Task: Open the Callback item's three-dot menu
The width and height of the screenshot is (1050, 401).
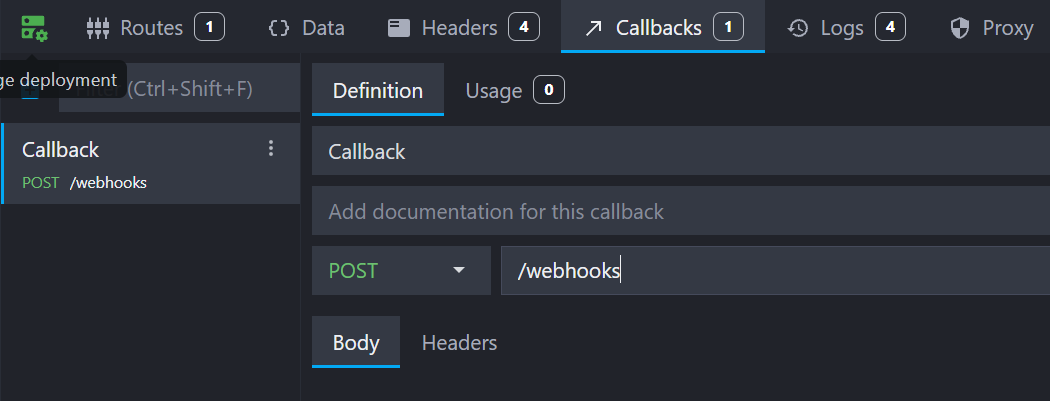Action: pos(270,149)
